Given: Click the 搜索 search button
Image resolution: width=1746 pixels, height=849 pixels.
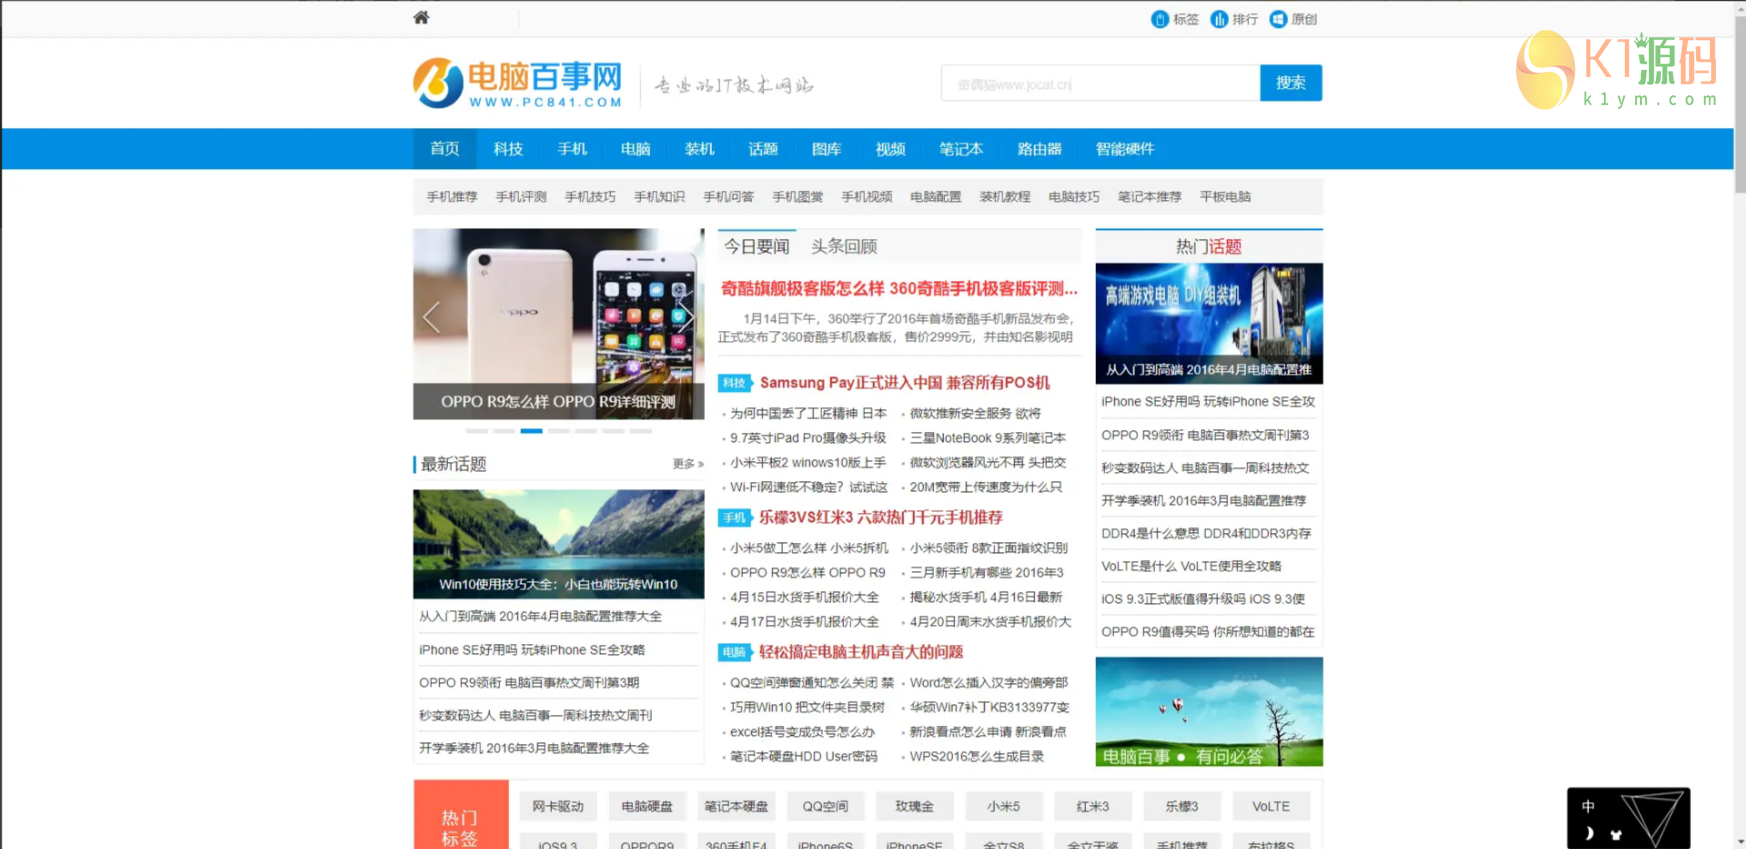Looking at the screenshot, I should pyautogui.click(x=1291, y=83).
